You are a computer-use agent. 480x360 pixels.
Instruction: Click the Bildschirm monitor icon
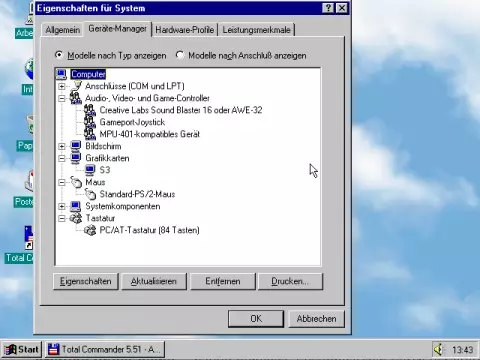coord(76,146)
